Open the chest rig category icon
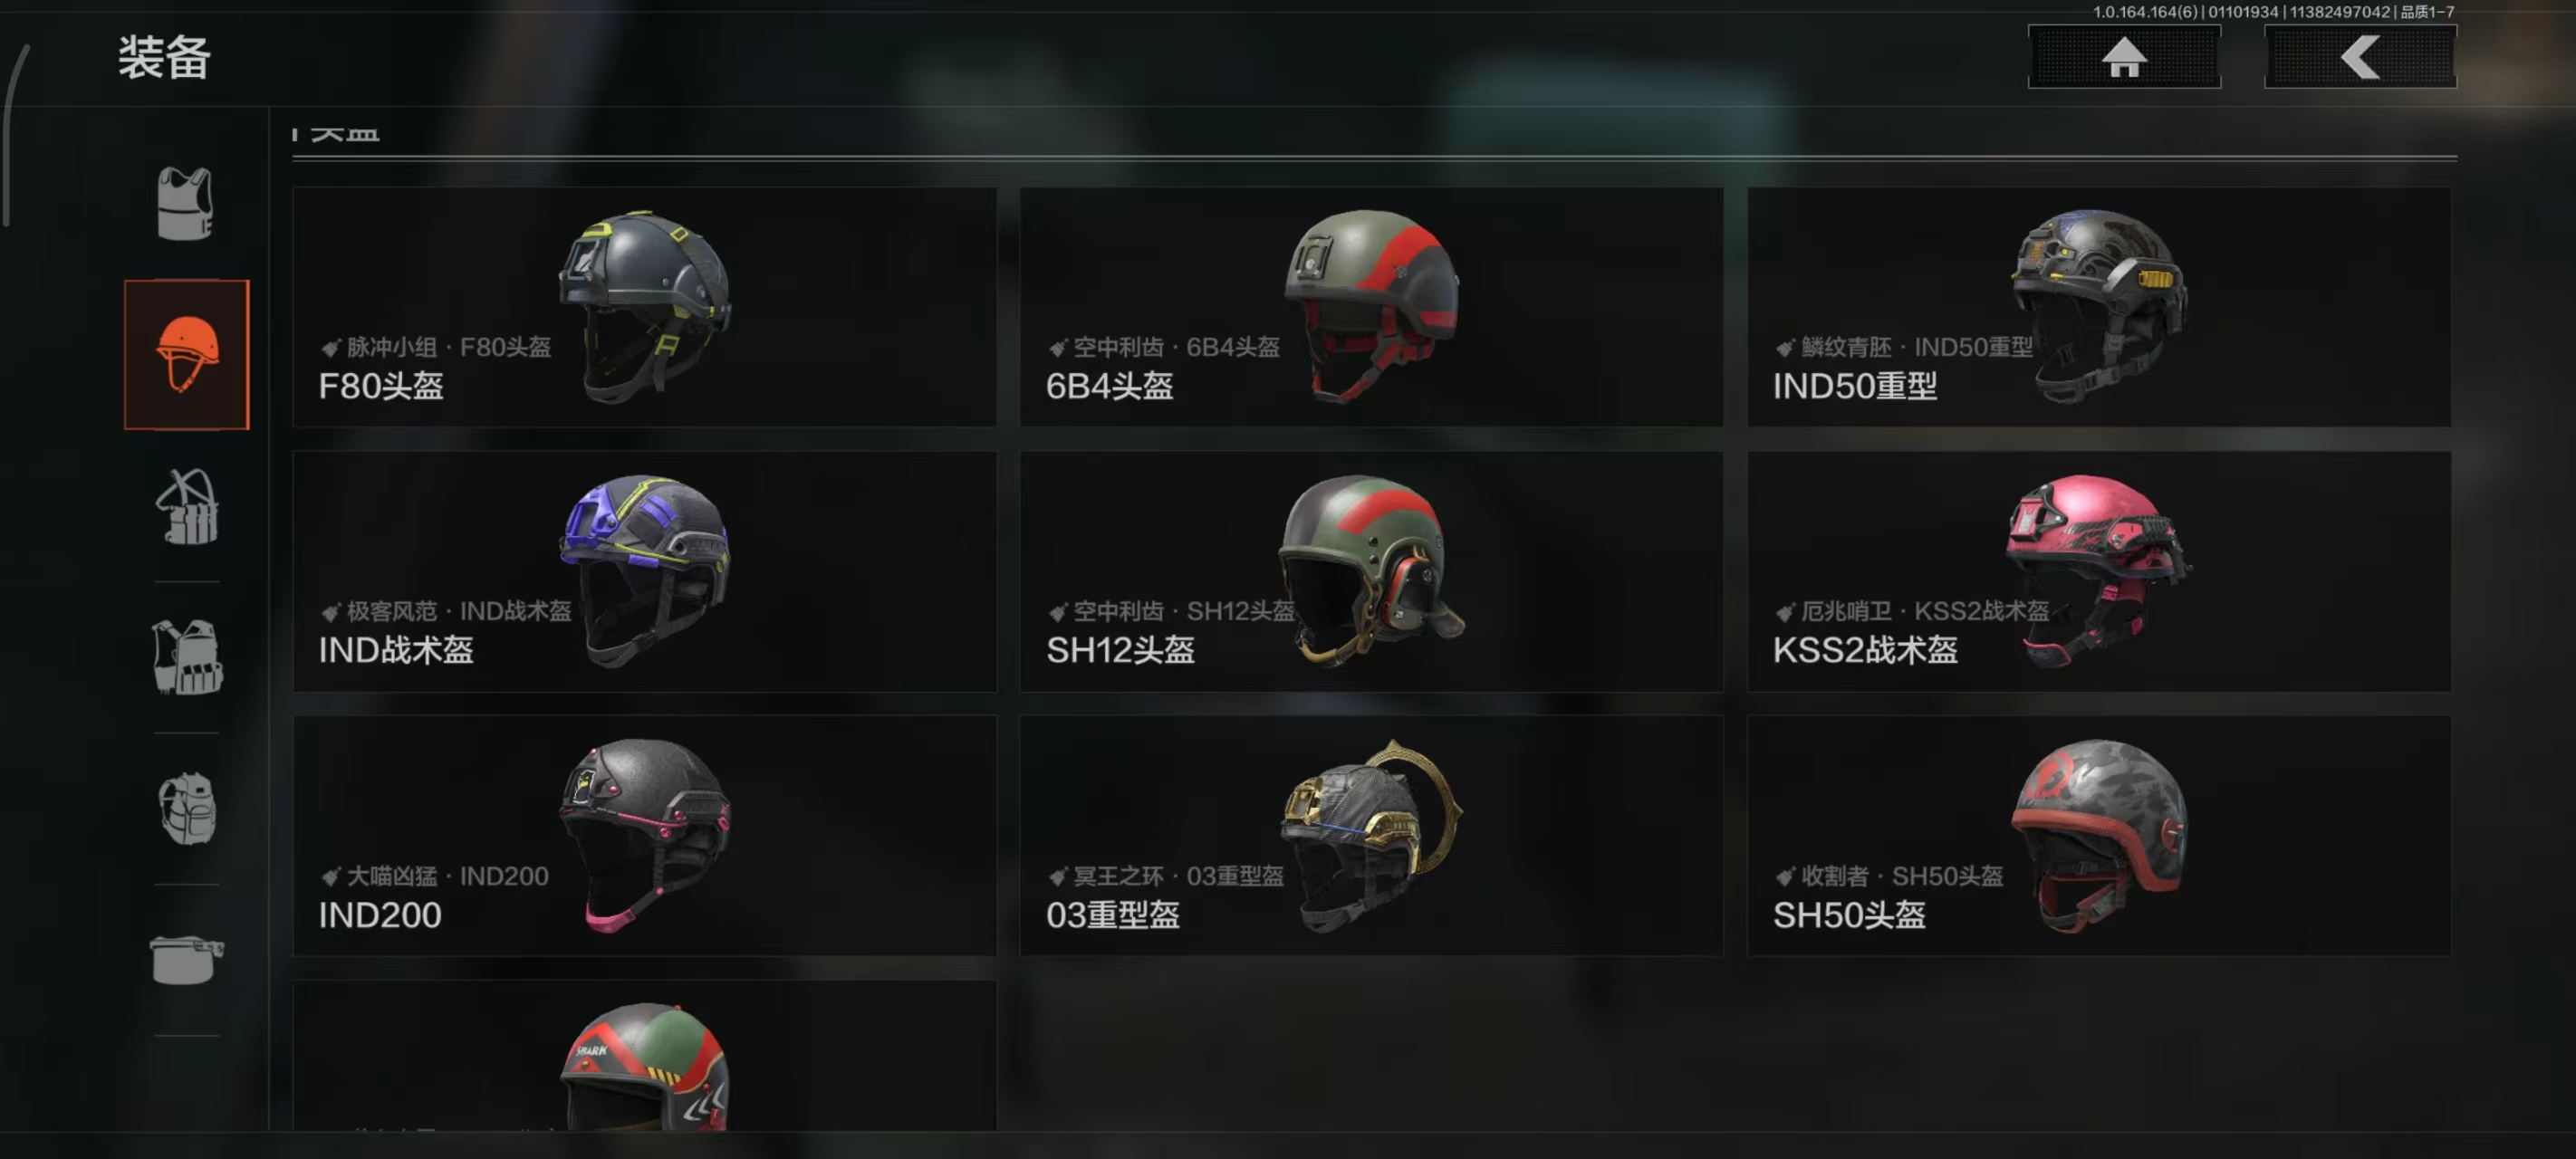This screenshot has height=1159, width=2576. [x=186, y=507]
